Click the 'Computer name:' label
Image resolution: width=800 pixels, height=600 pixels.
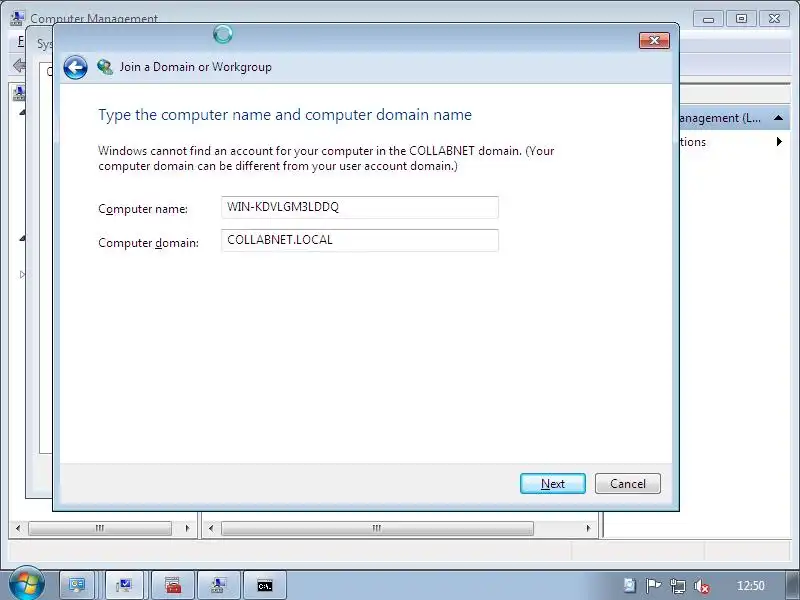(143, 209)
